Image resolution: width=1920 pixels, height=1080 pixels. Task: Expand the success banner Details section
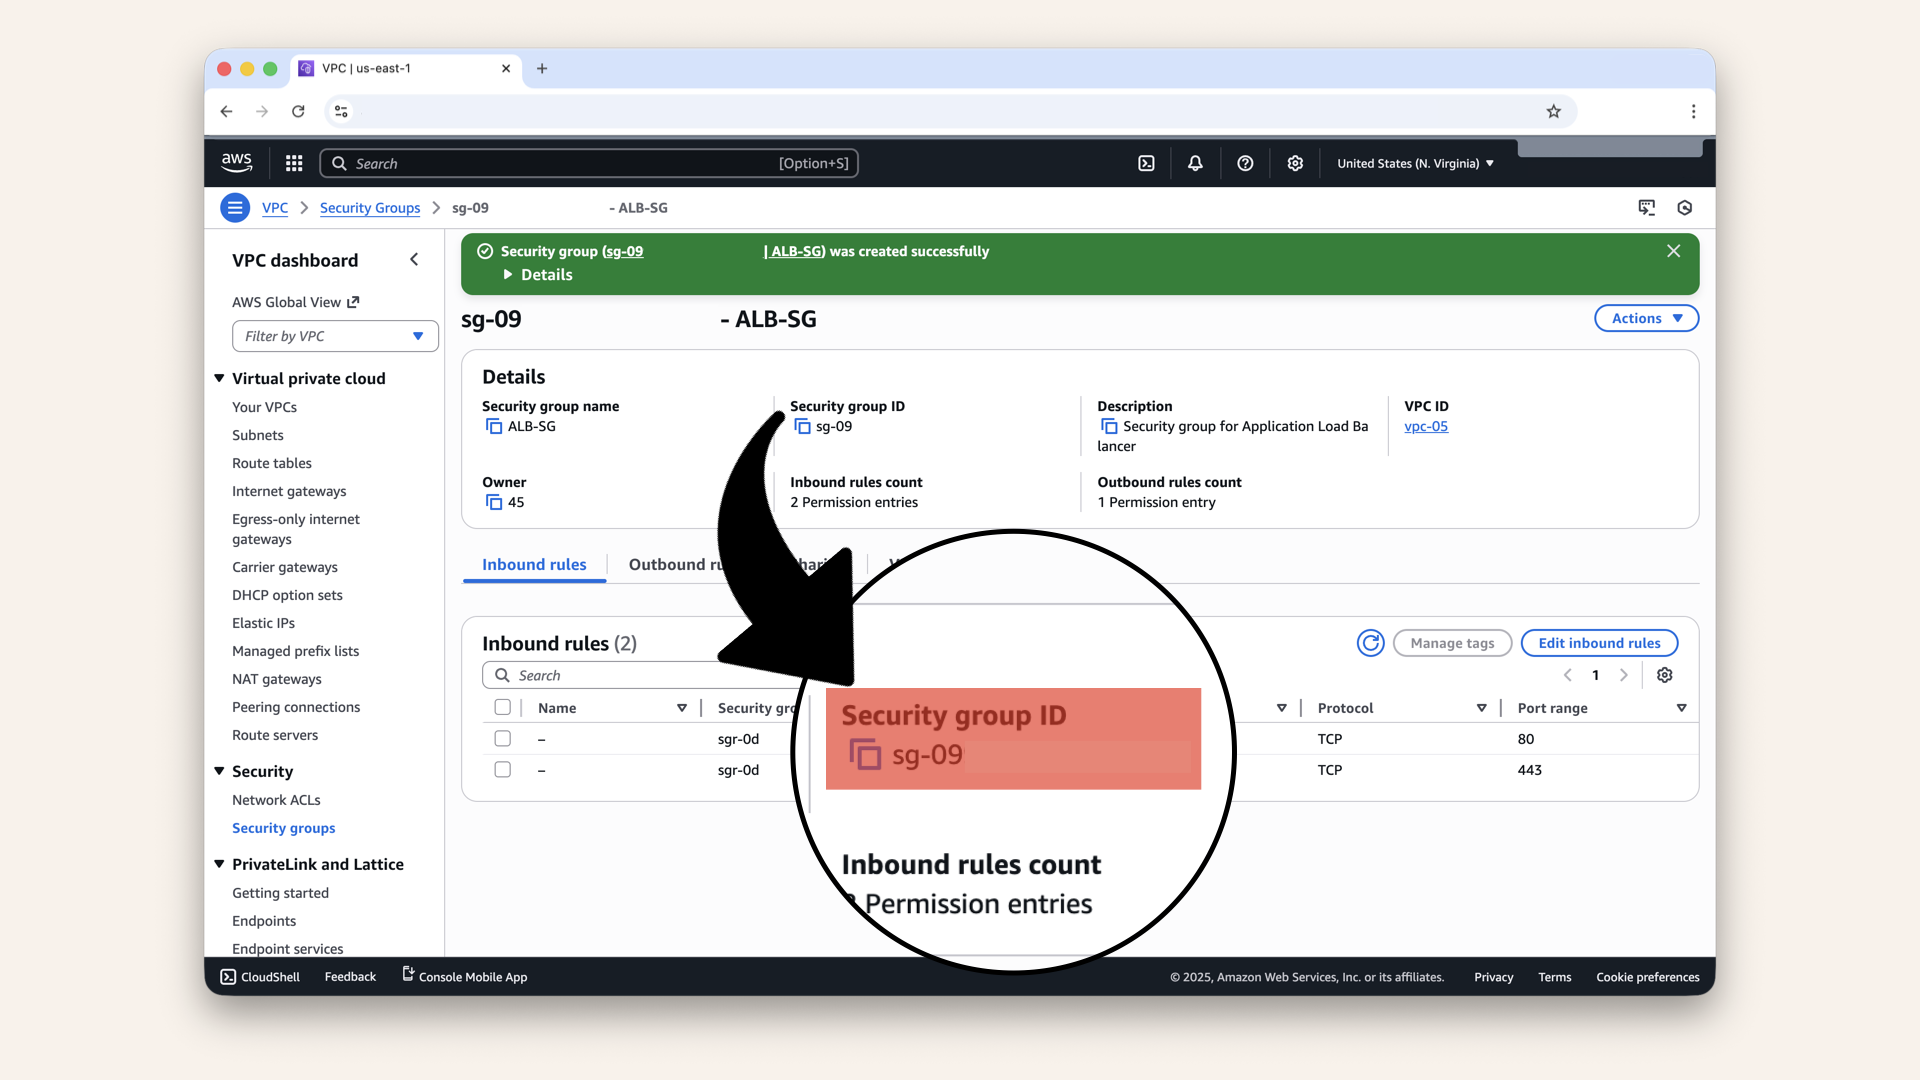538,275
